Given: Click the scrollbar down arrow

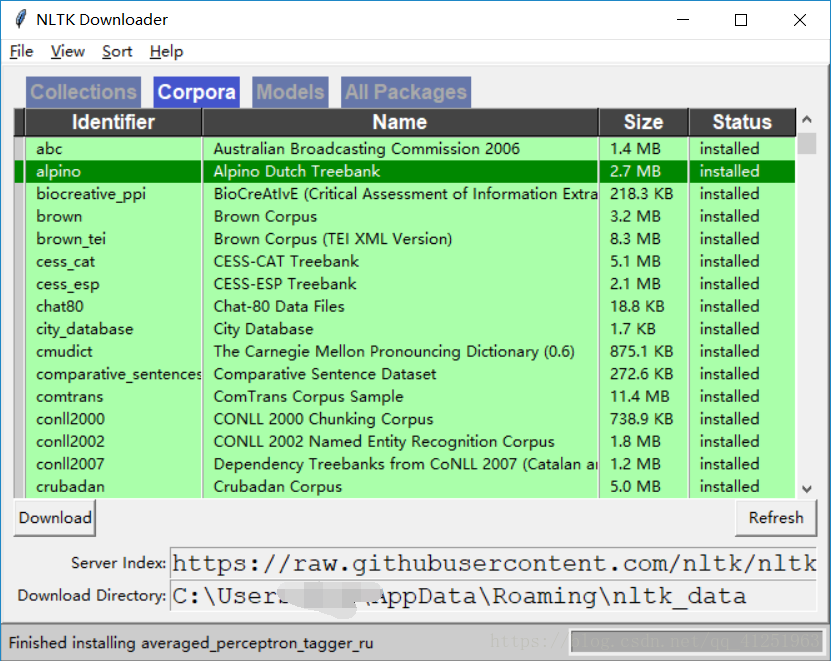Looking at the screenshot, I should click(807, 489).
